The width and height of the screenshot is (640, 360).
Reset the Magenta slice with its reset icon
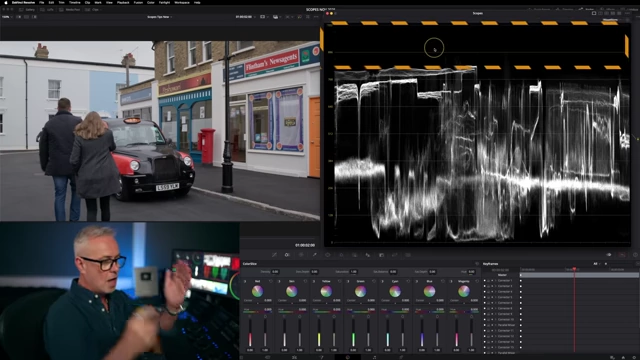coord(477,281)
